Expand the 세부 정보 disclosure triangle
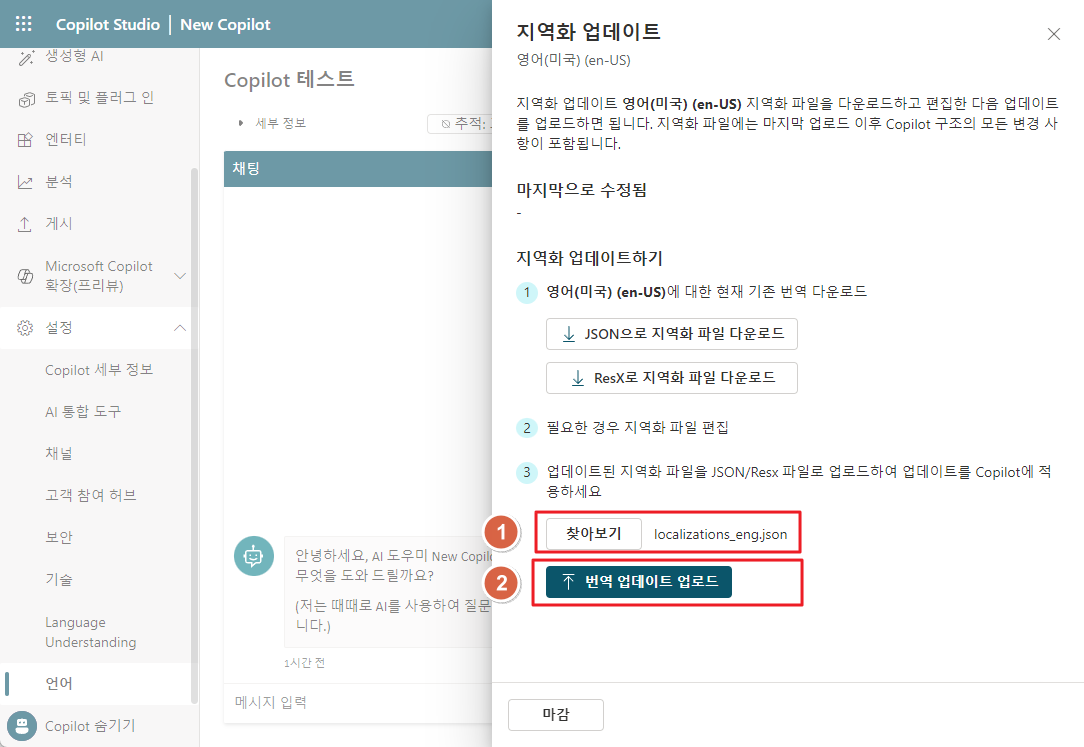This screenshot has height=747, width=1084. (241, 123)
